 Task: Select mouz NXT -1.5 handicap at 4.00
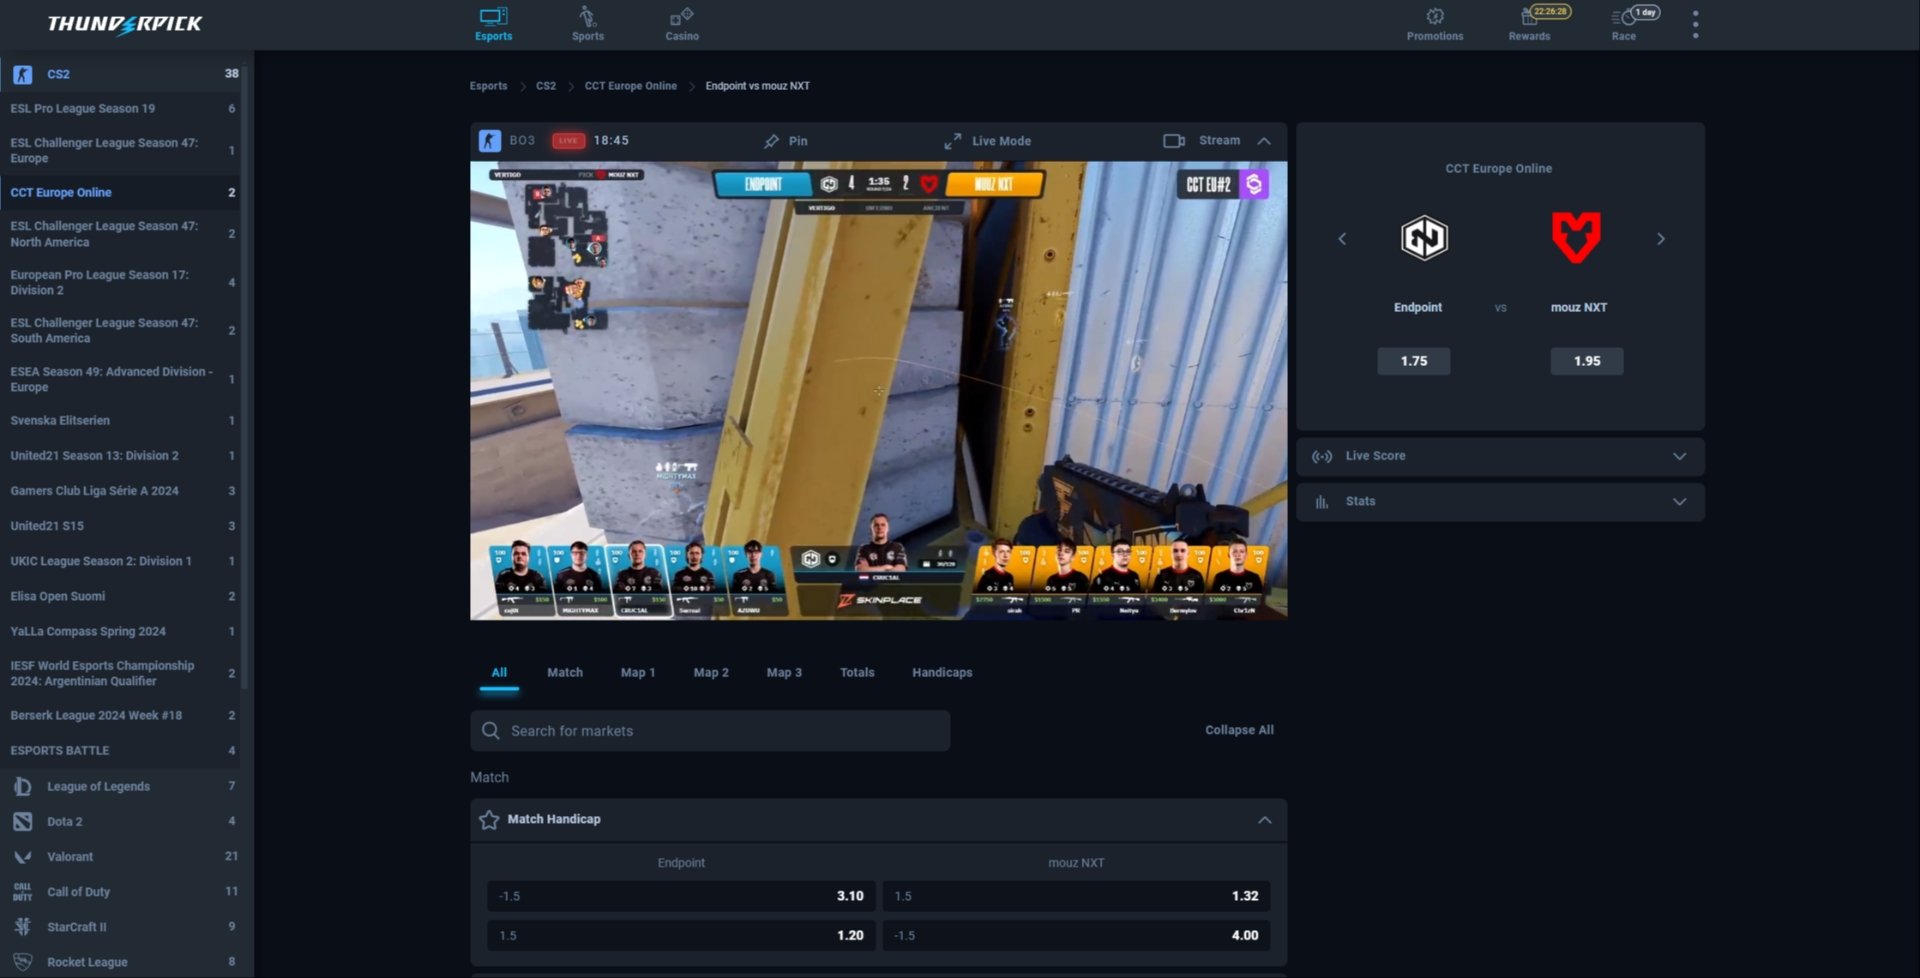coord(1076,936)
